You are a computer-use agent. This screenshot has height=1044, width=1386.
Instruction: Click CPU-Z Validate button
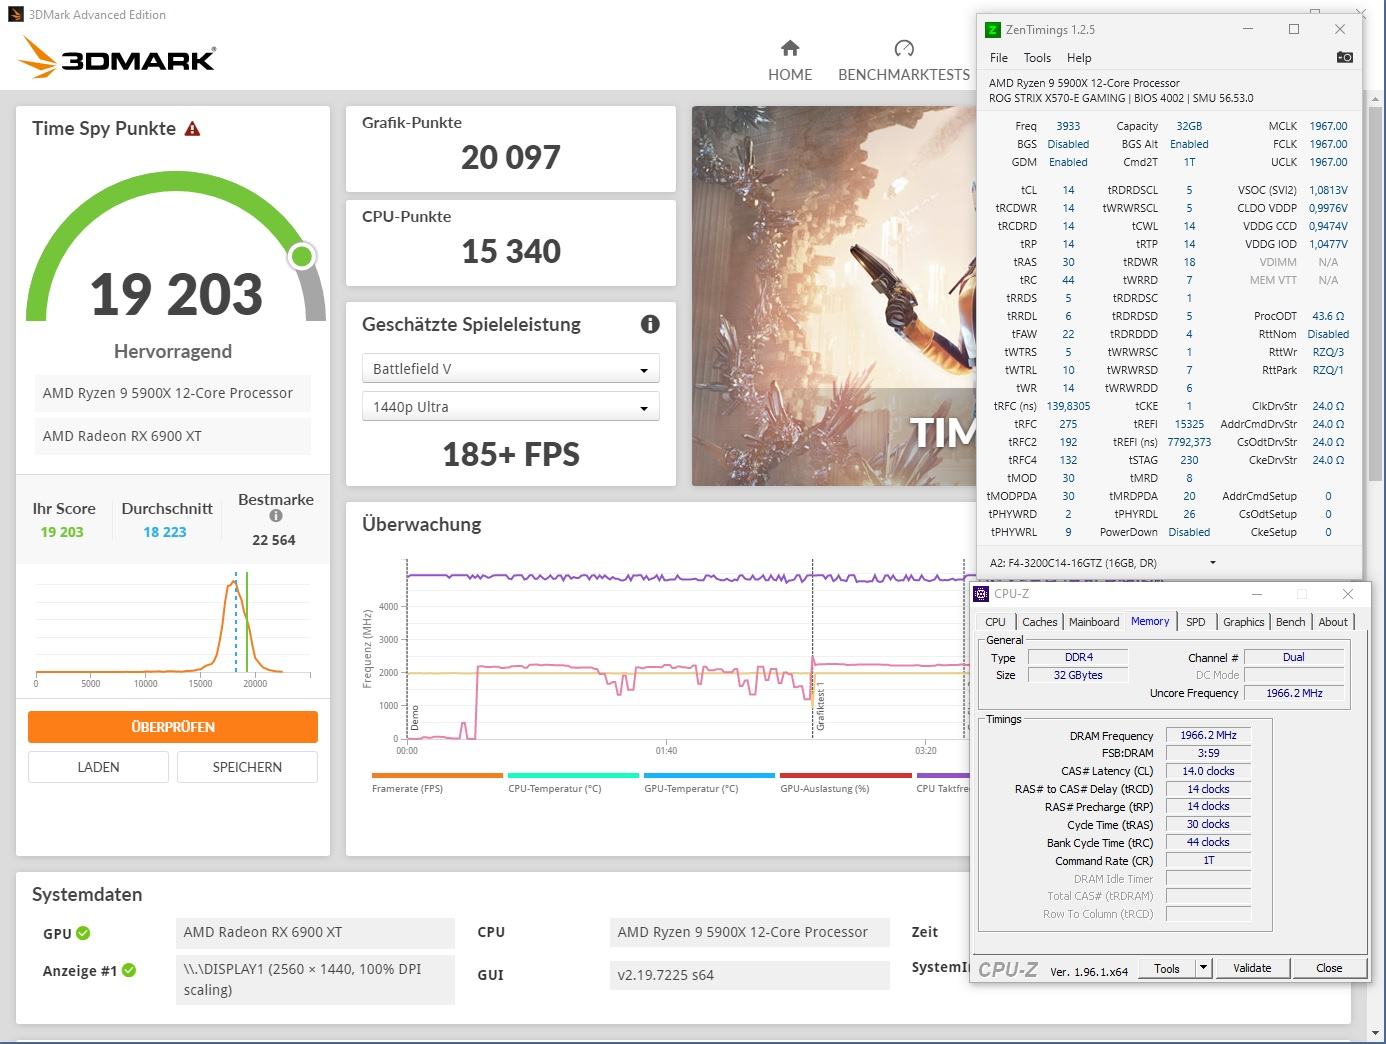(x=1252, y=968)
